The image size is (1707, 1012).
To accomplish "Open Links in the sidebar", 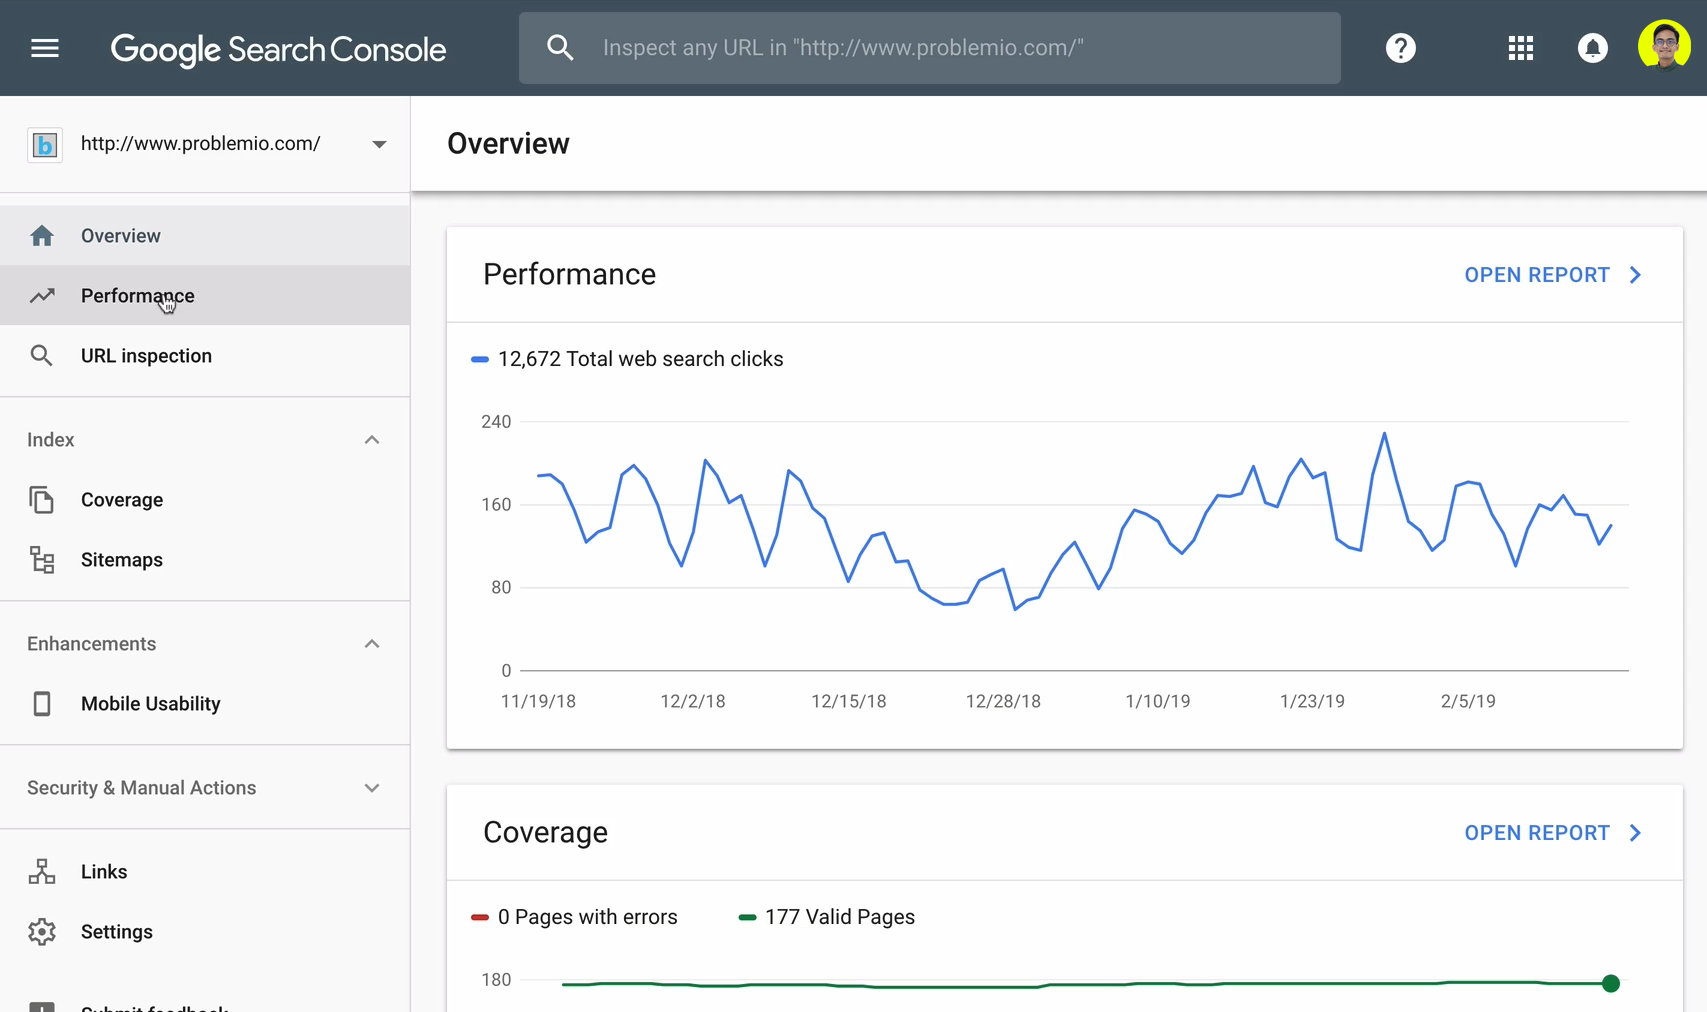I will point(104,872).
